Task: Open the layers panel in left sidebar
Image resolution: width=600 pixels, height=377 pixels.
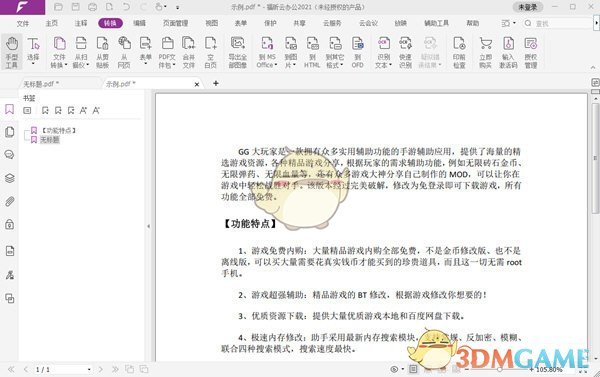Action: click(10, 178)
